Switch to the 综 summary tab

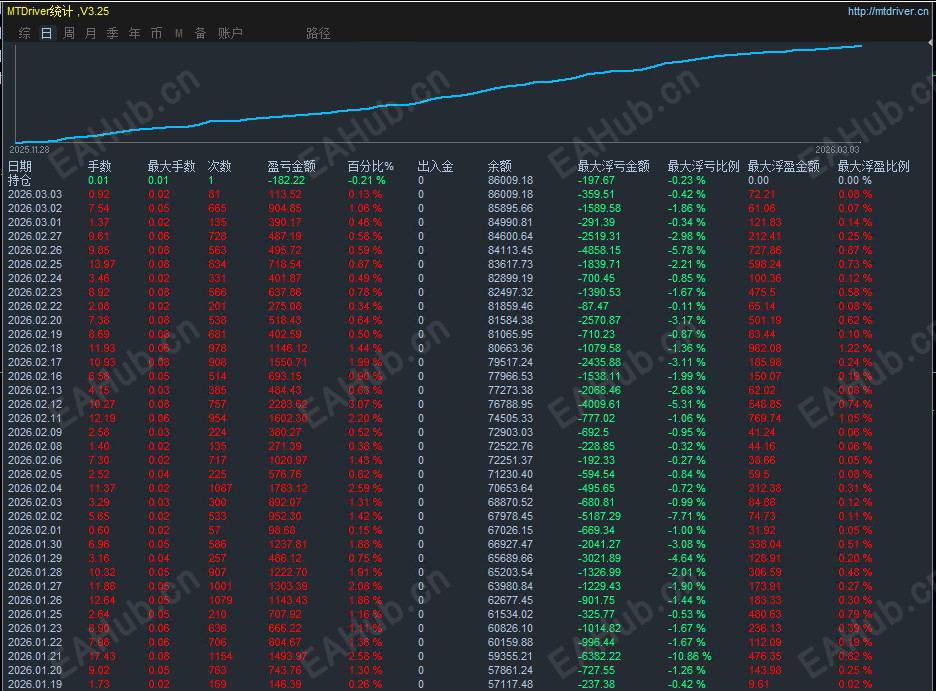click(x=24, y=33)
